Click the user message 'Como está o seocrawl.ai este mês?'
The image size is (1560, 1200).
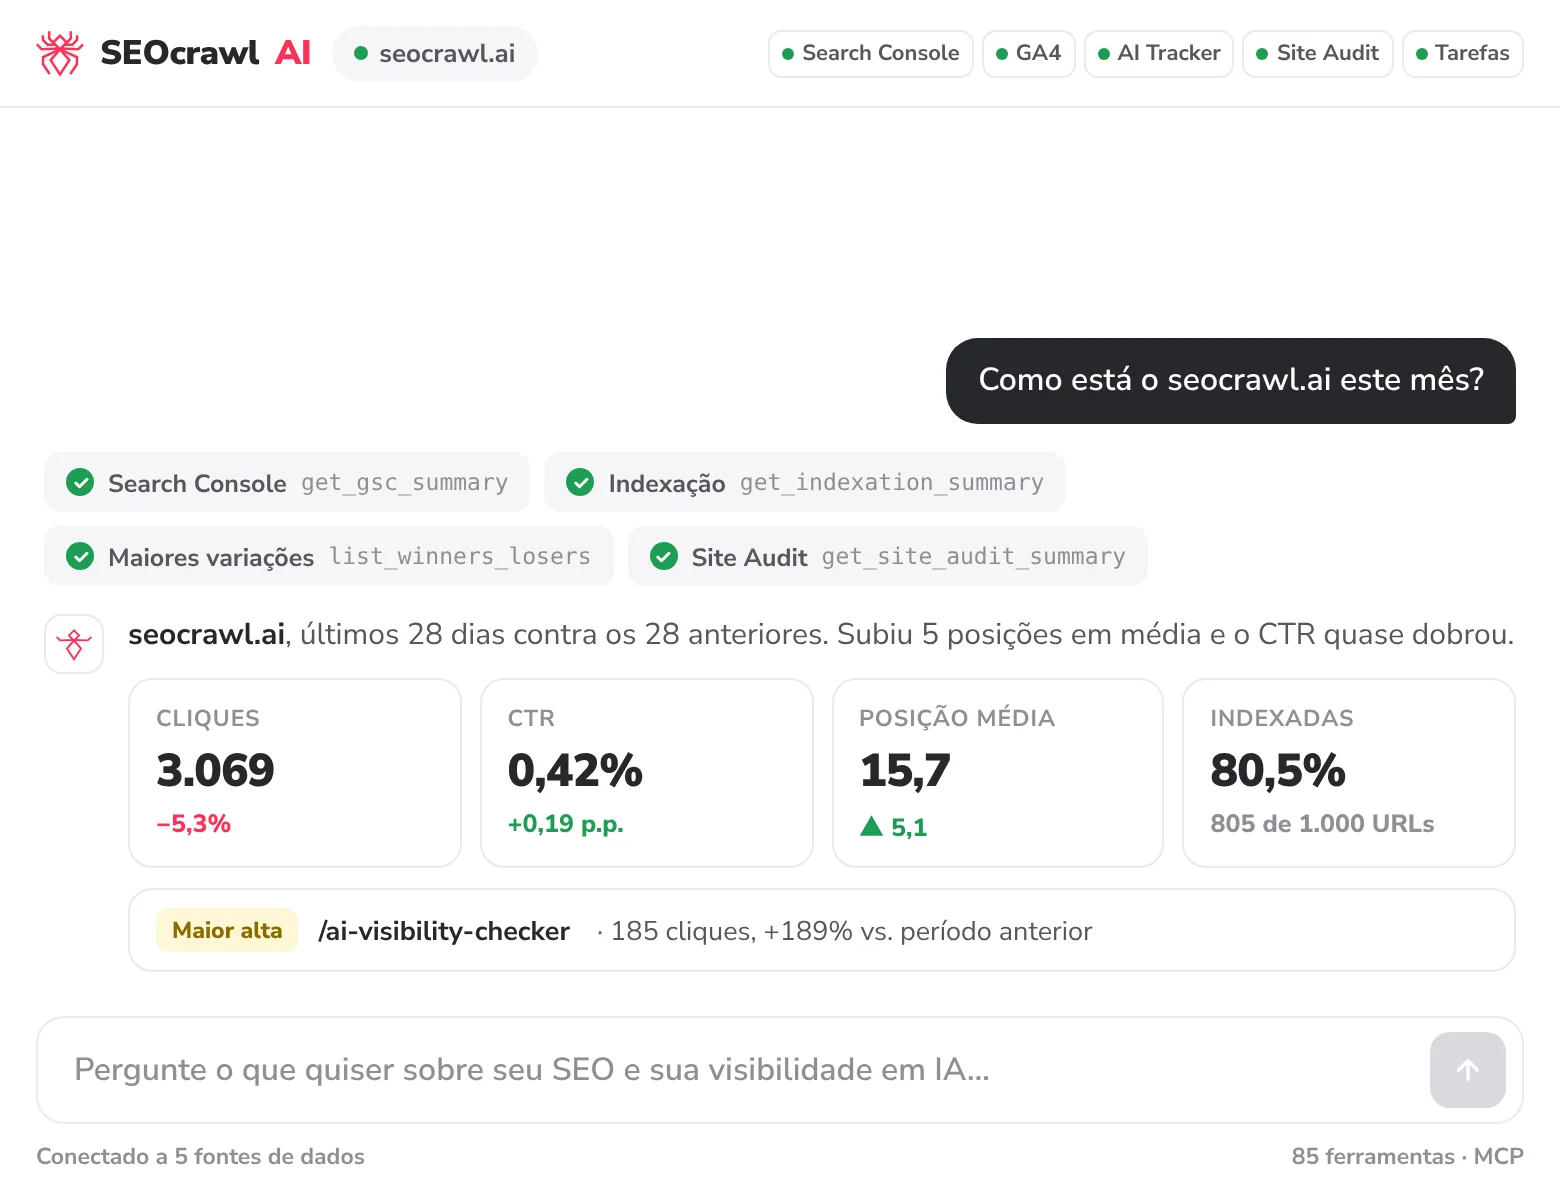pos(1231,381)
